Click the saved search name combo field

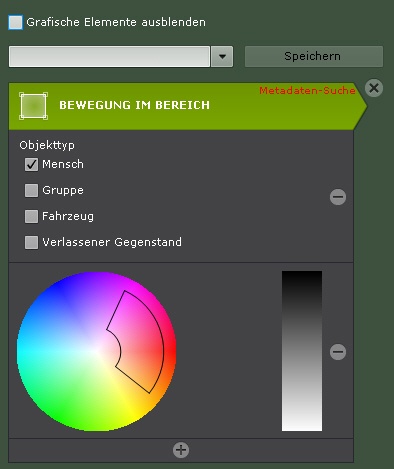(x=109, y=56)
